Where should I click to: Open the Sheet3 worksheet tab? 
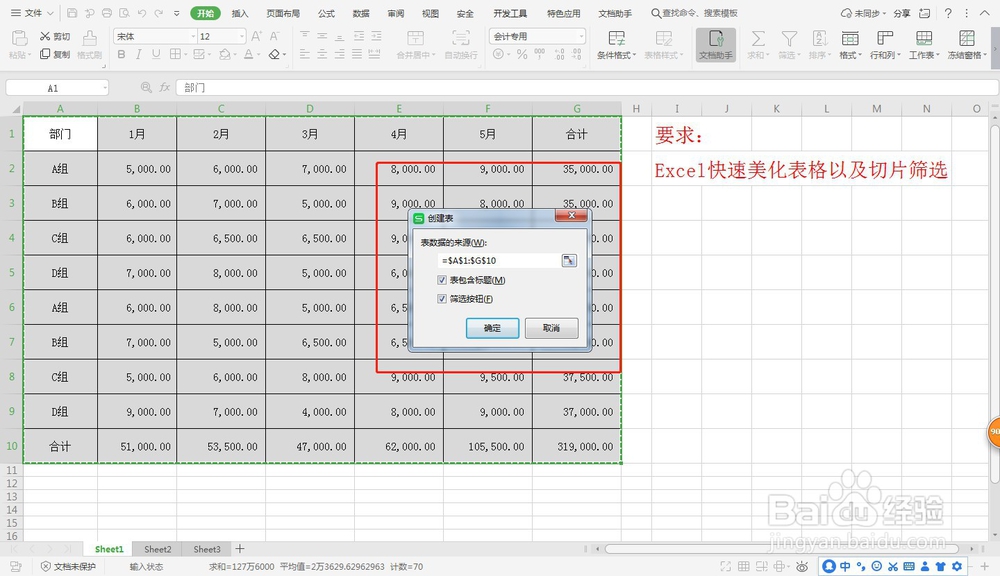point(207,549)
